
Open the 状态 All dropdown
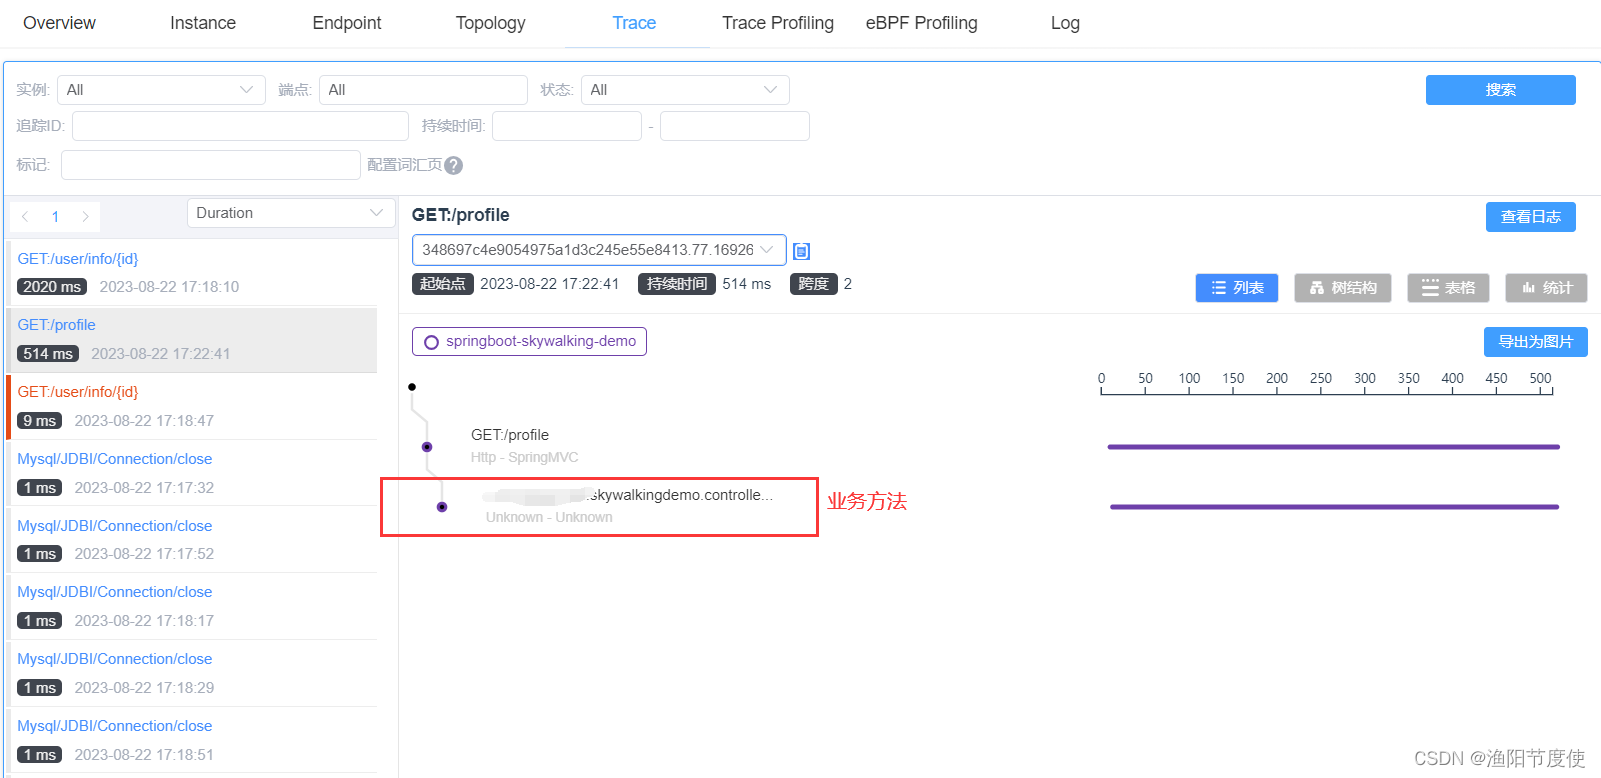pos(685,90)
